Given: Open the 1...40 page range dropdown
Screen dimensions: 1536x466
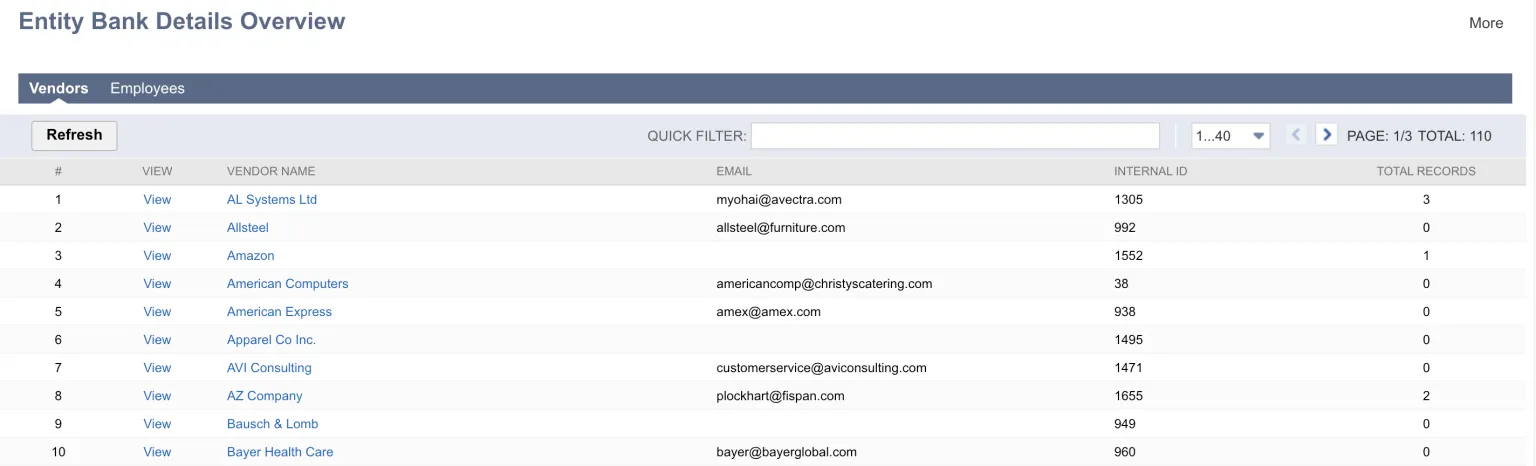Looking at the screenshot, I should 1231,136.
